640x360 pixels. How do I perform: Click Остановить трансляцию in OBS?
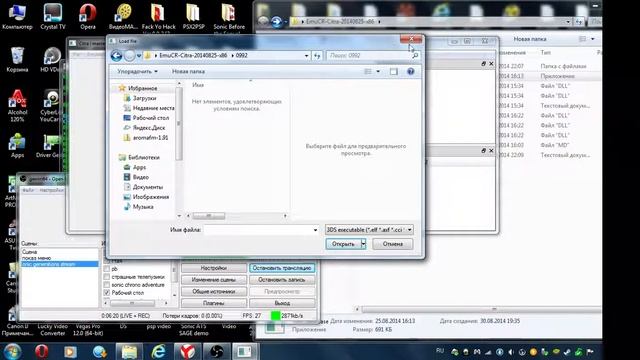(x=282, y=268)
